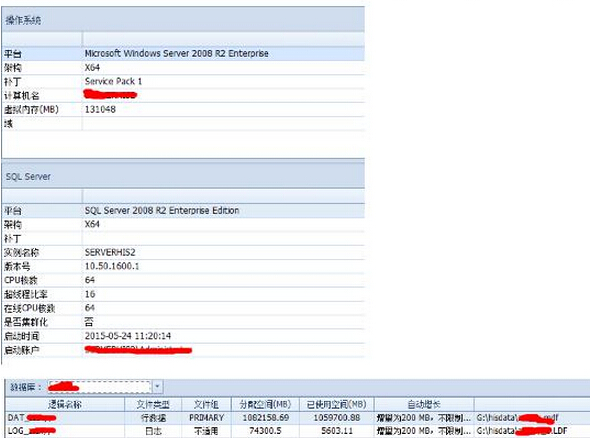Sort by 文件类型 column header

point(153,405)
